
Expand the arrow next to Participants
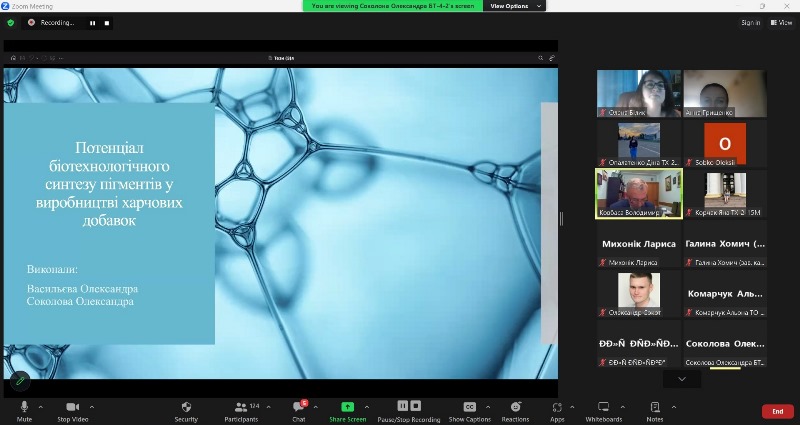coord(268,407)
